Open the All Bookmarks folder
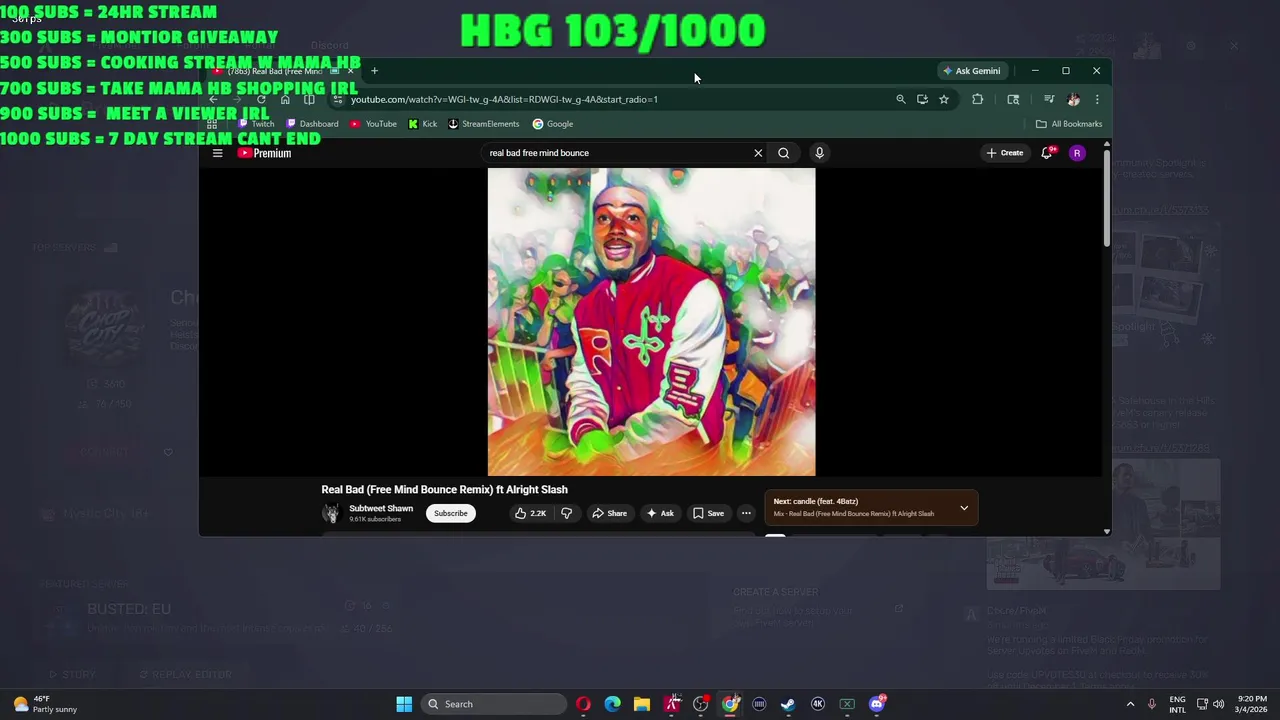 pos(1069,124)
